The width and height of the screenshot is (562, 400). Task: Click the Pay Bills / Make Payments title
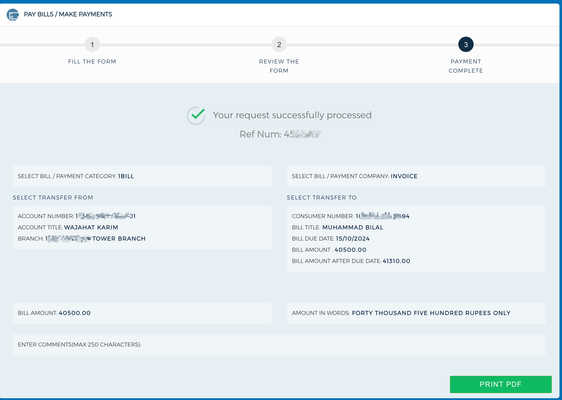coord(68,14)
